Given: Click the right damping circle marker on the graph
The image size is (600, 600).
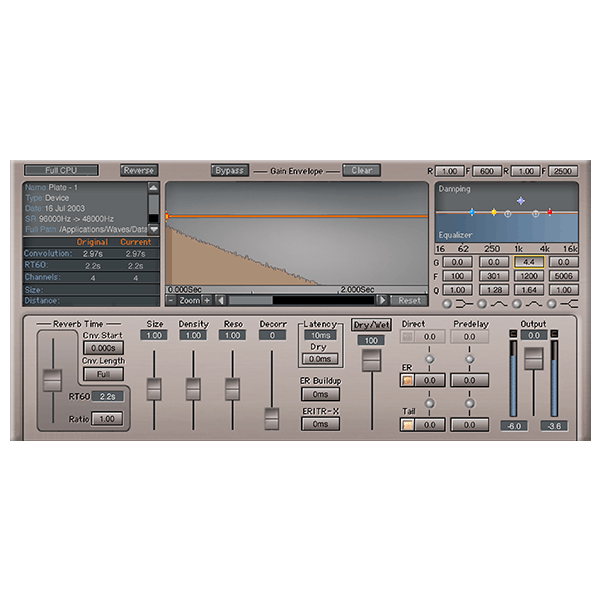Looking at the screenshot, I should [535, 214].
